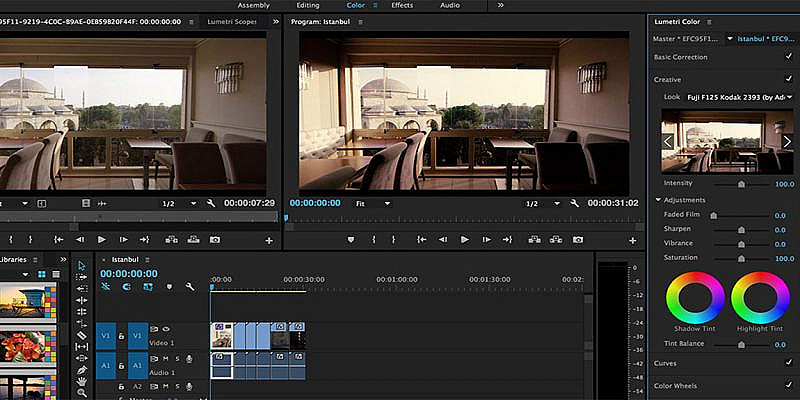The width and height of the screenshot is (800, 400).
Task: Toggle the Basic Correction checkbox
Action: click(x=789, y=57)
